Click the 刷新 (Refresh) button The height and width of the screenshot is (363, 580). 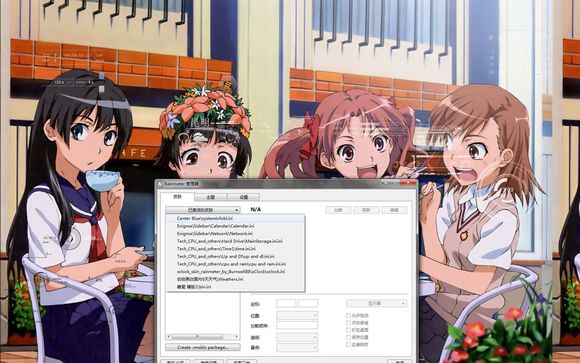pyautogui.click(x=366, y=210)
